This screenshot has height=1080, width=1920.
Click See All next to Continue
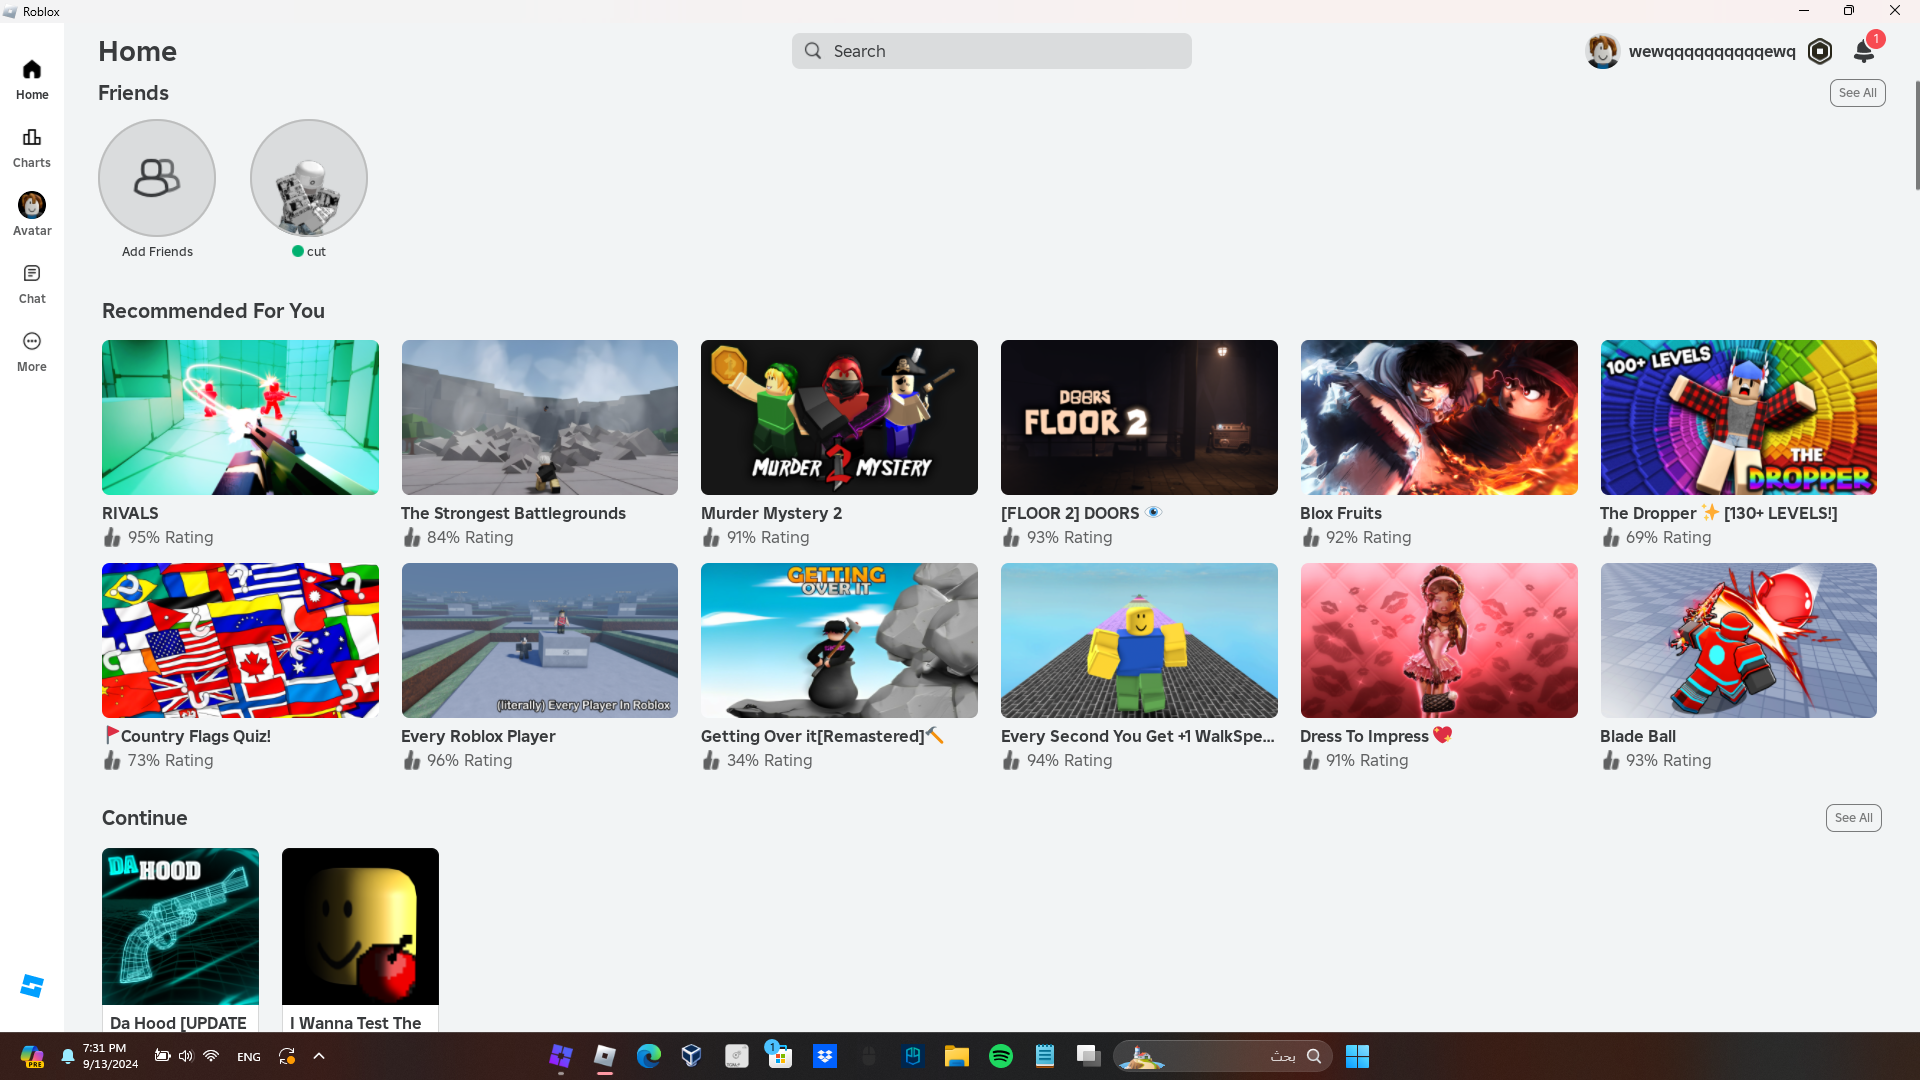(1853, 818)
